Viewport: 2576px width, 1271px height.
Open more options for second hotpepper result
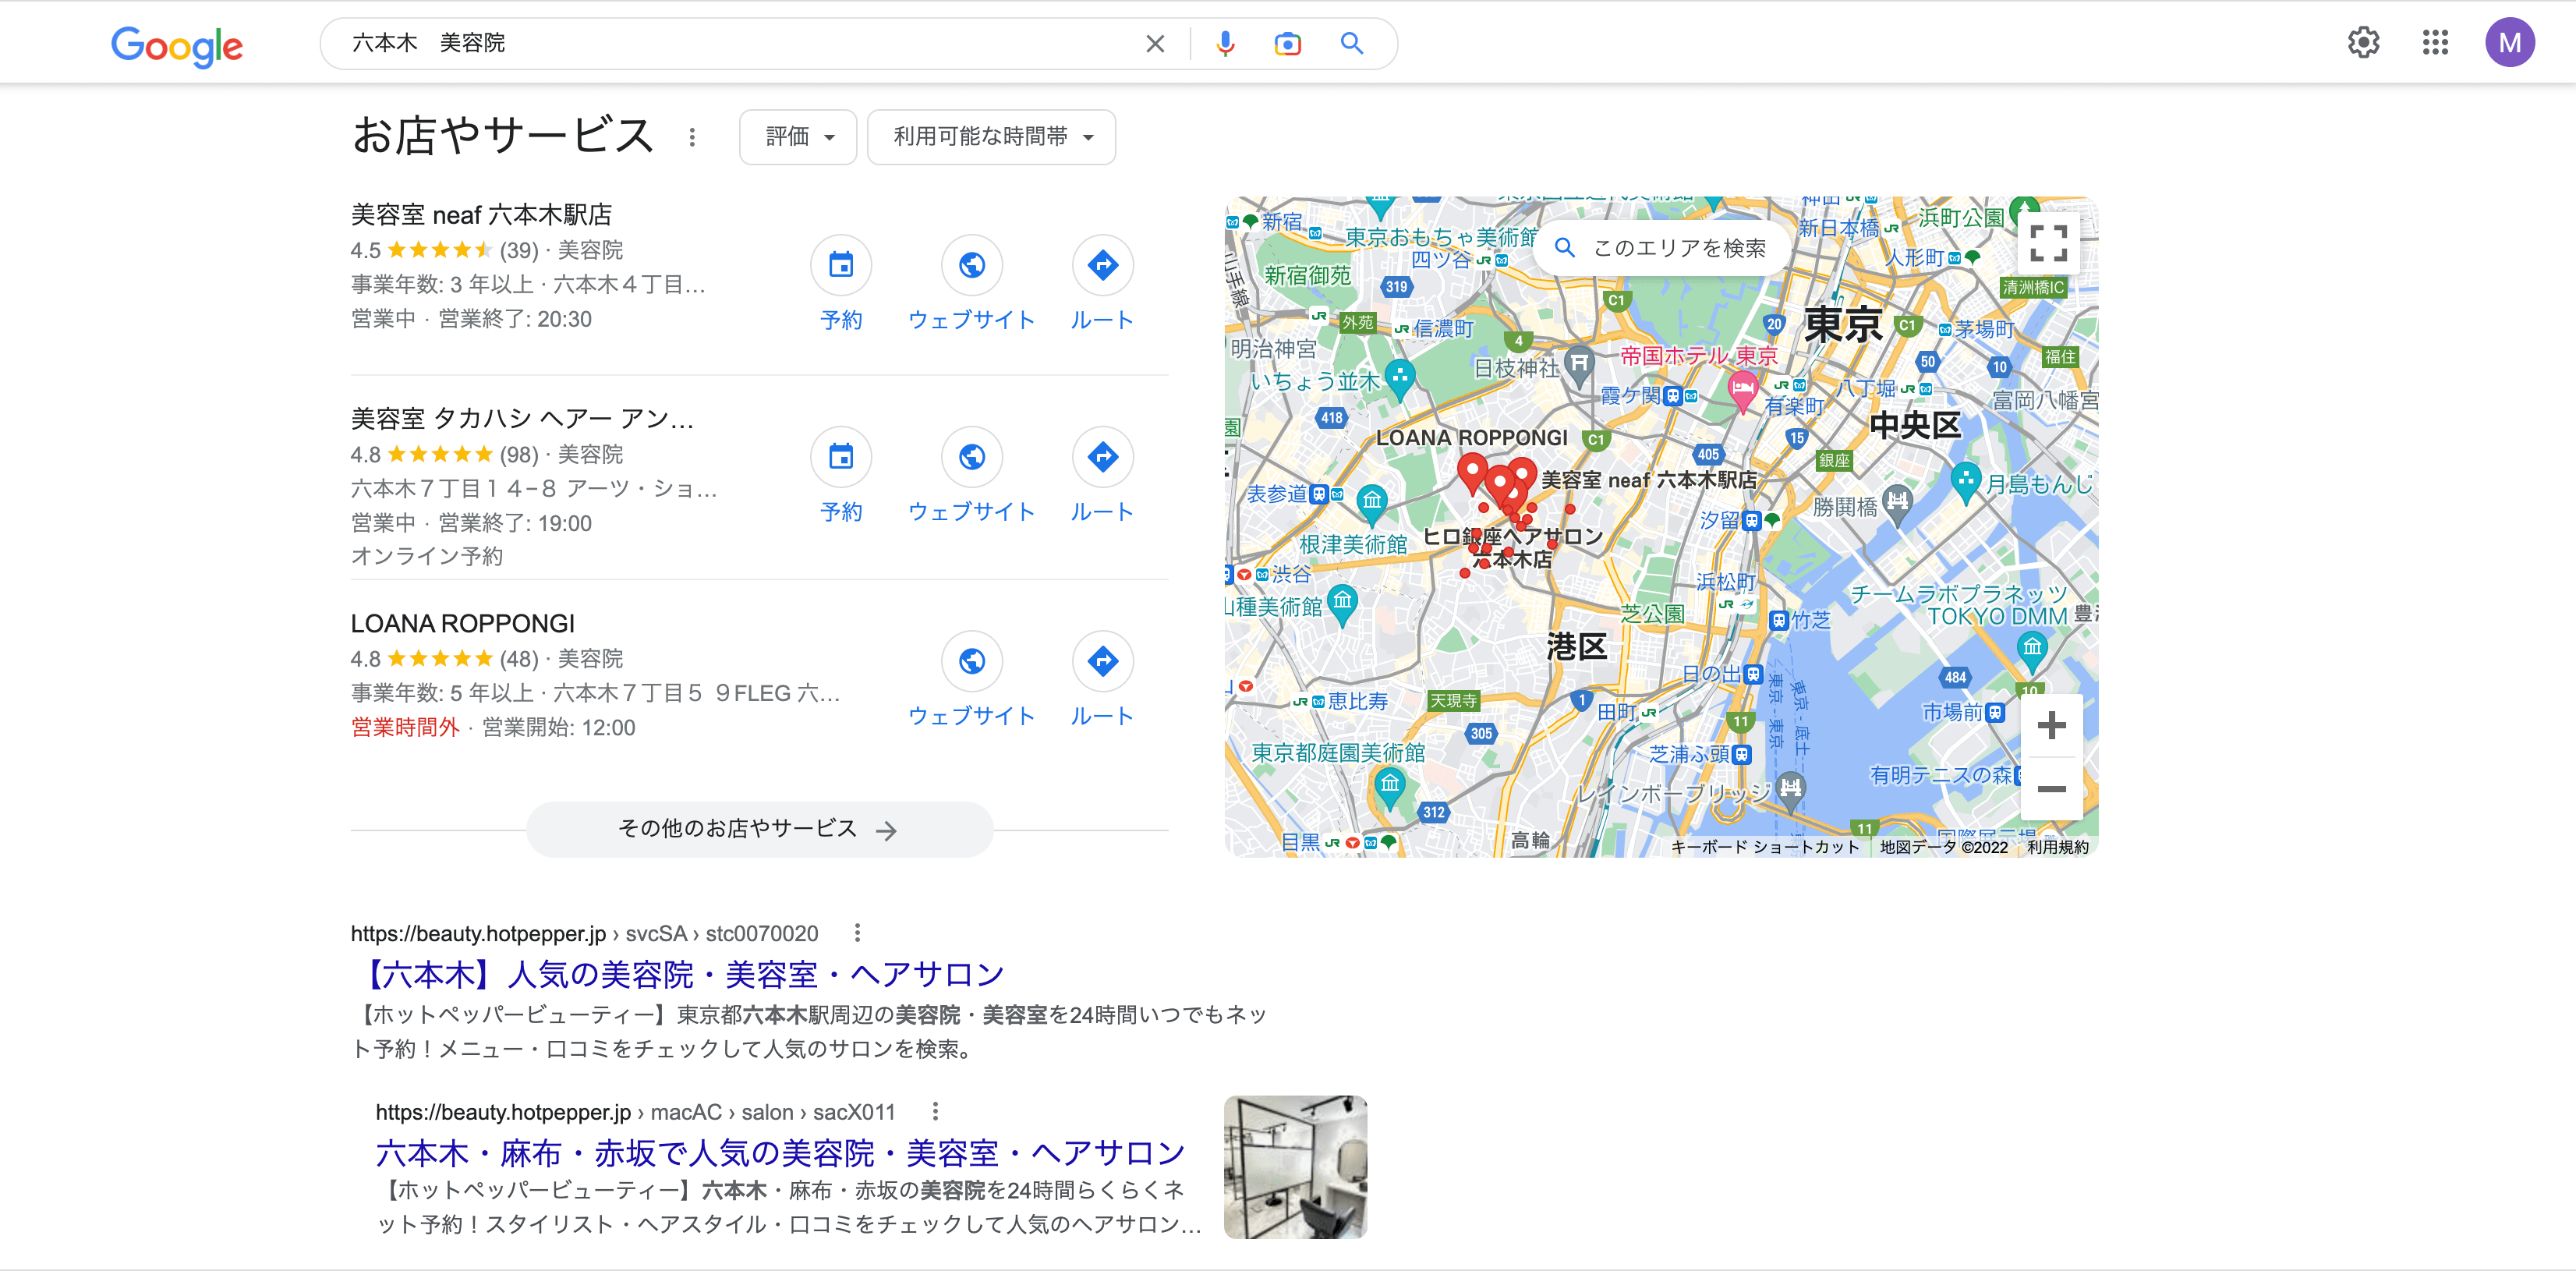coord(935,1111)
